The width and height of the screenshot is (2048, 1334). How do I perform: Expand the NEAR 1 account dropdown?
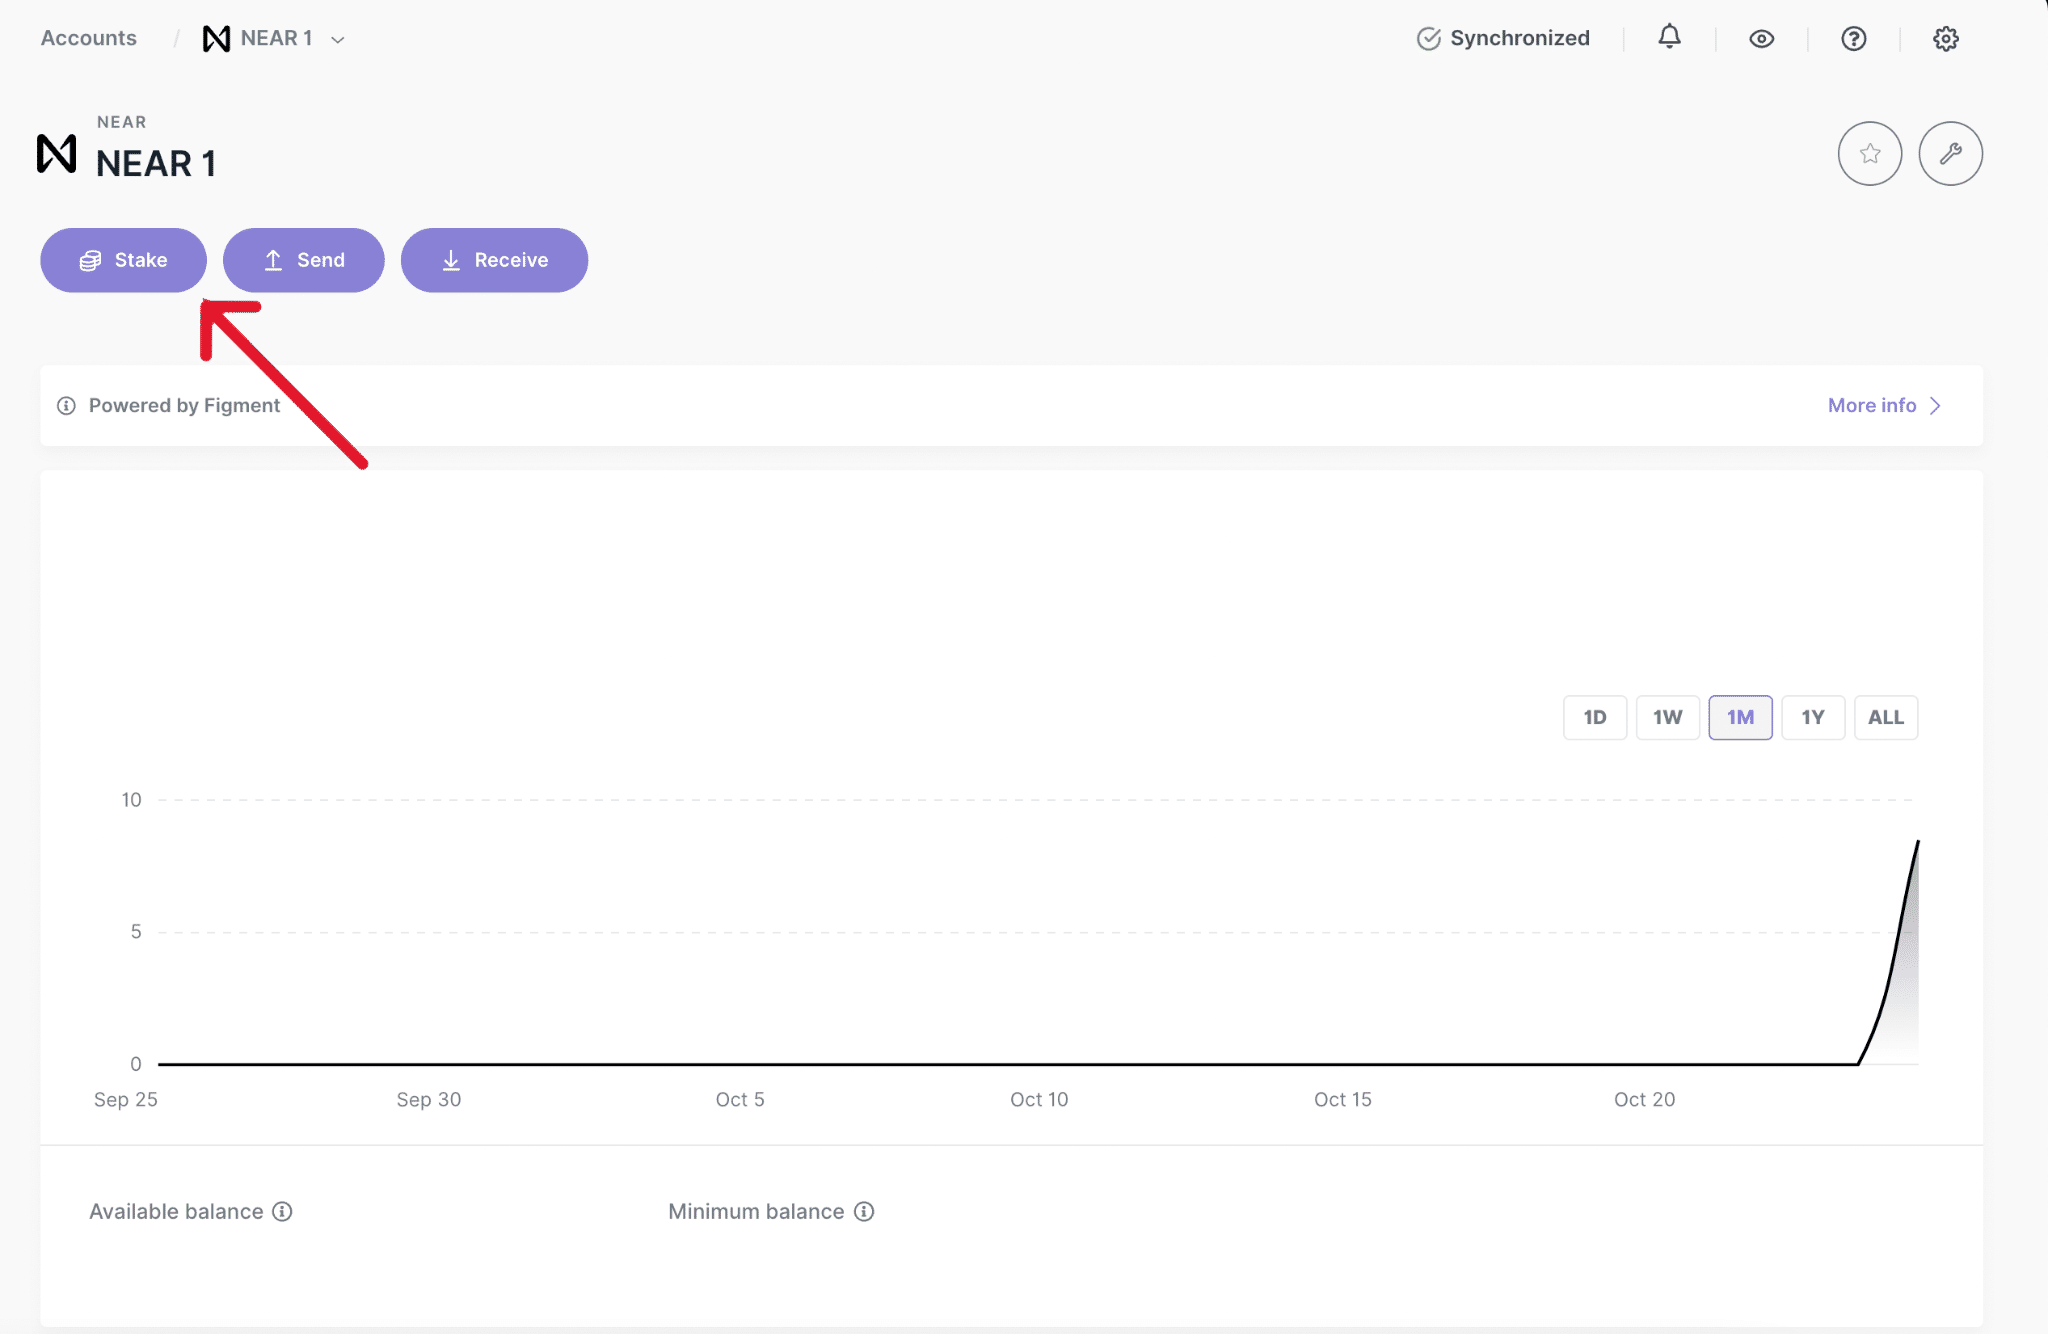pyautogui.click(x=338, y=40)
